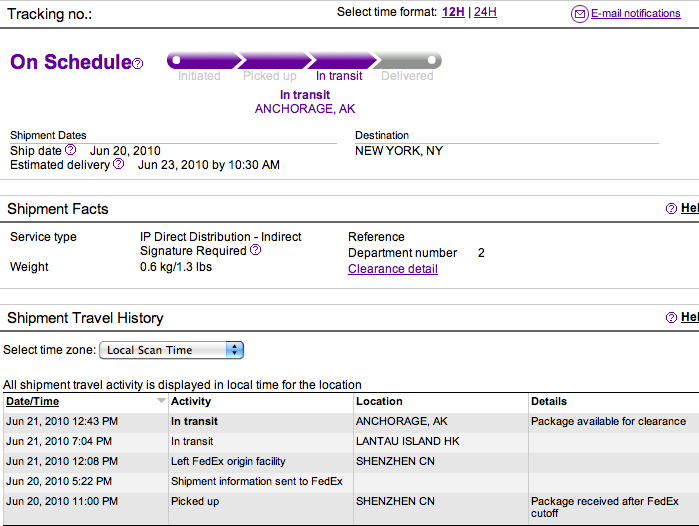The height and width of the screenshot is (526, 699).
Task: Click help icon next to On Schedule
Action: [x=138, y=64]
